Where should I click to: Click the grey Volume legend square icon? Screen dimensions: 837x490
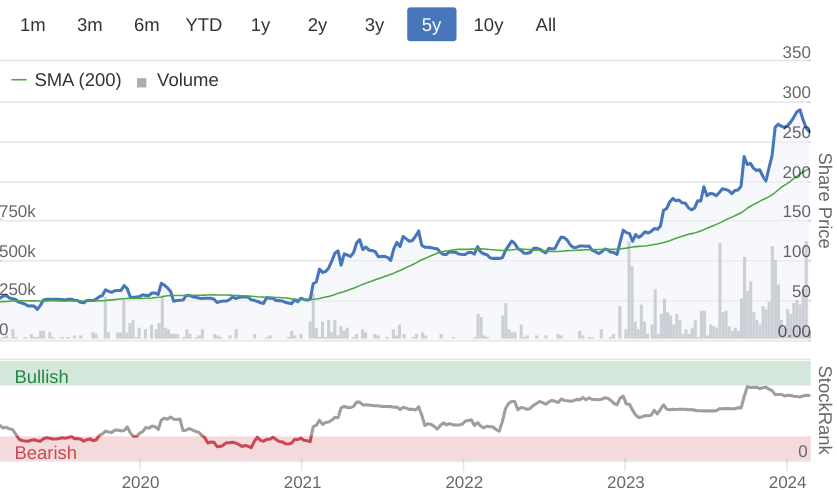(142, 82)
